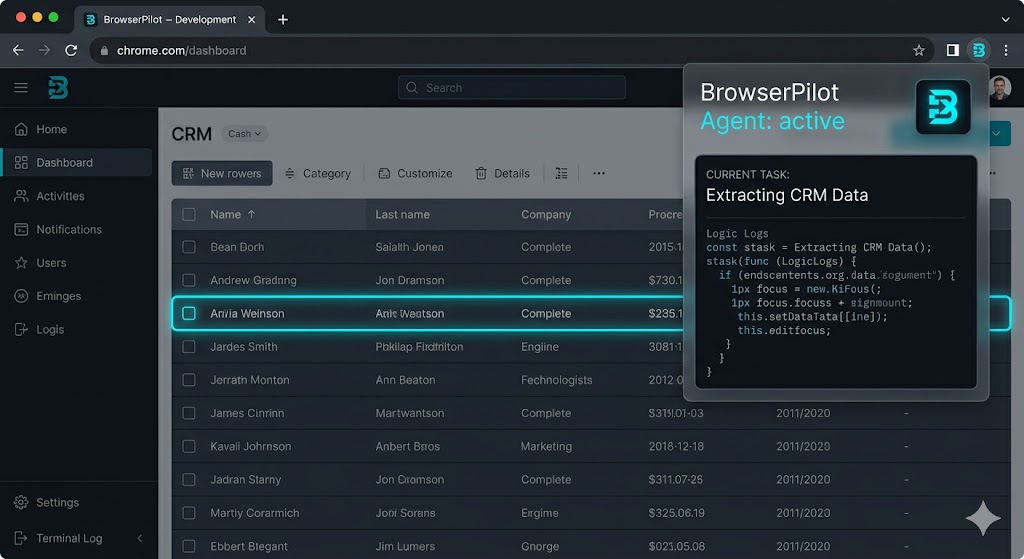Click the Eminges sidebar icon

pos(21,296)
